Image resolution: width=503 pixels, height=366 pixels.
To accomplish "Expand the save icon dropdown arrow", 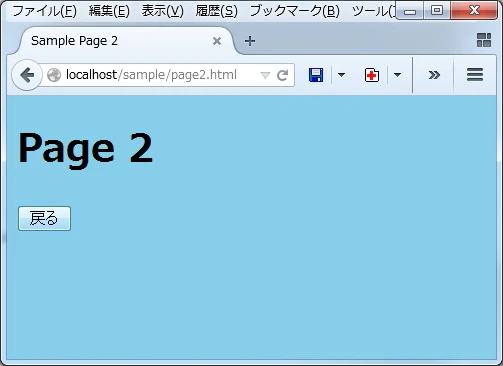I will pos(341,75).
